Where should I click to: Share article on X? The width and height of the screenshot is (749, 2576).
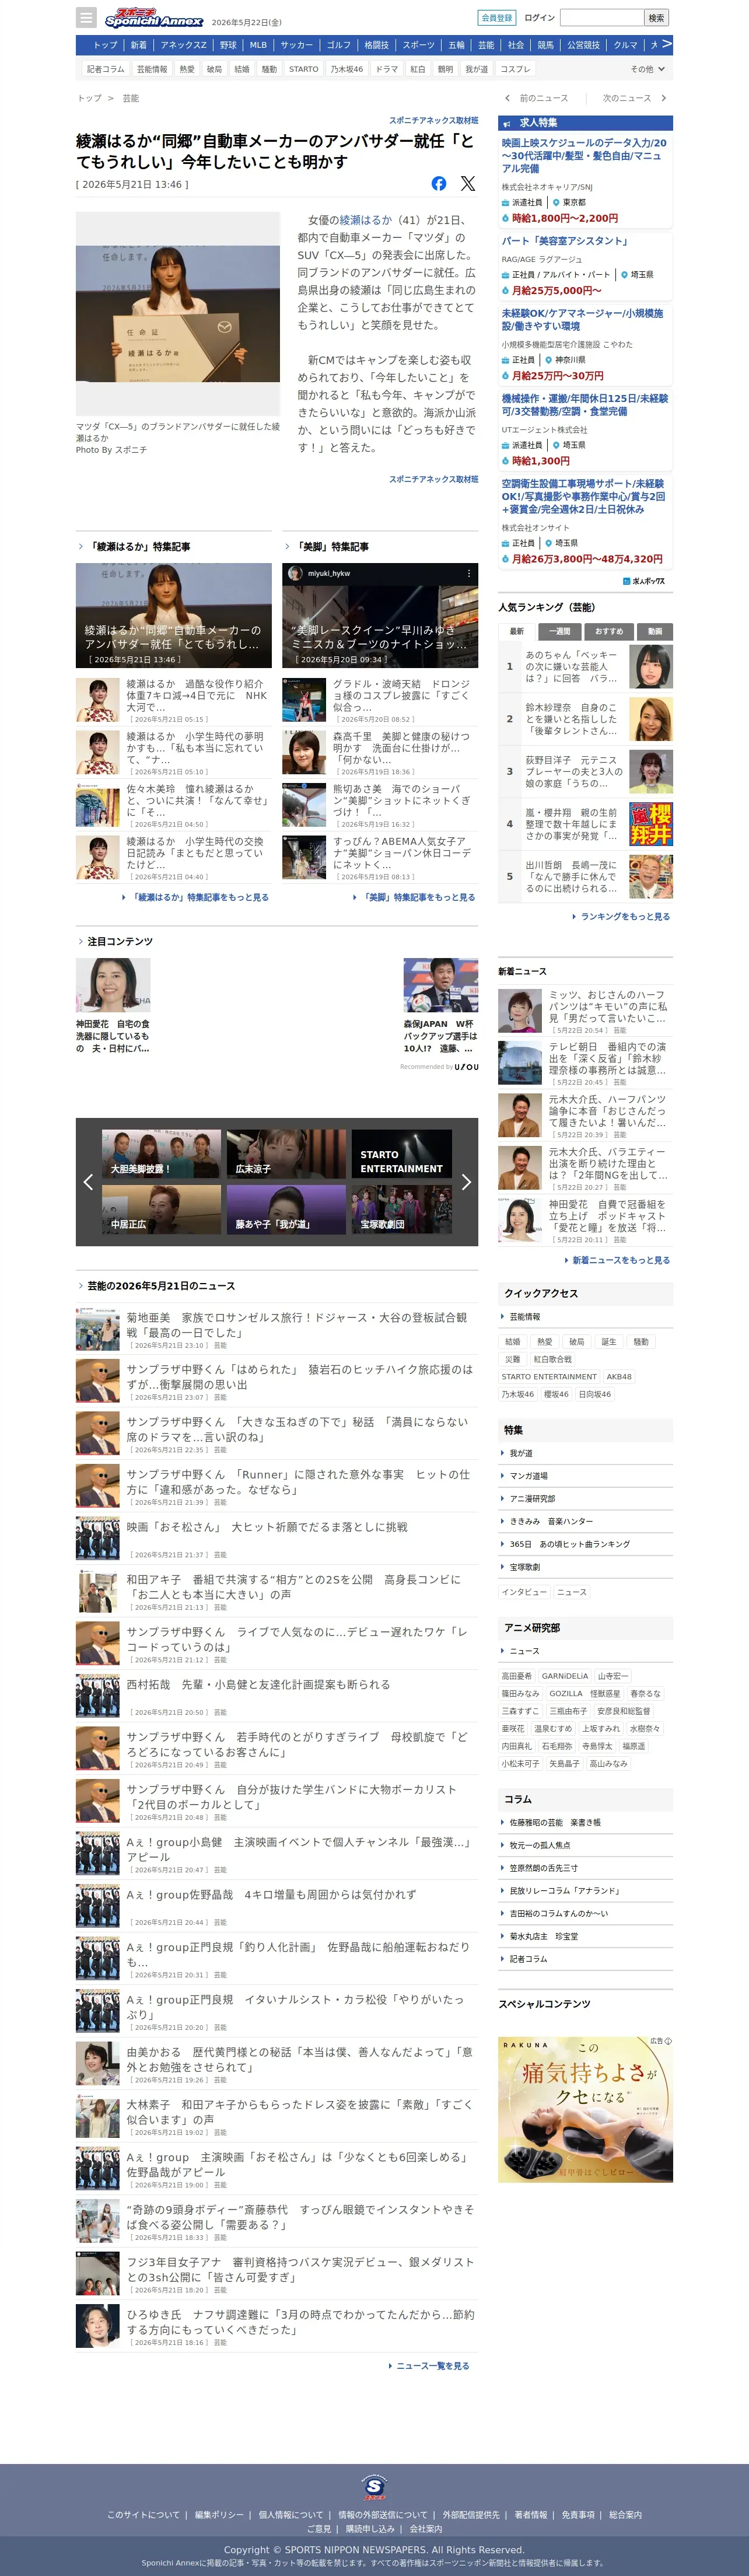click(x=468, y=183)
